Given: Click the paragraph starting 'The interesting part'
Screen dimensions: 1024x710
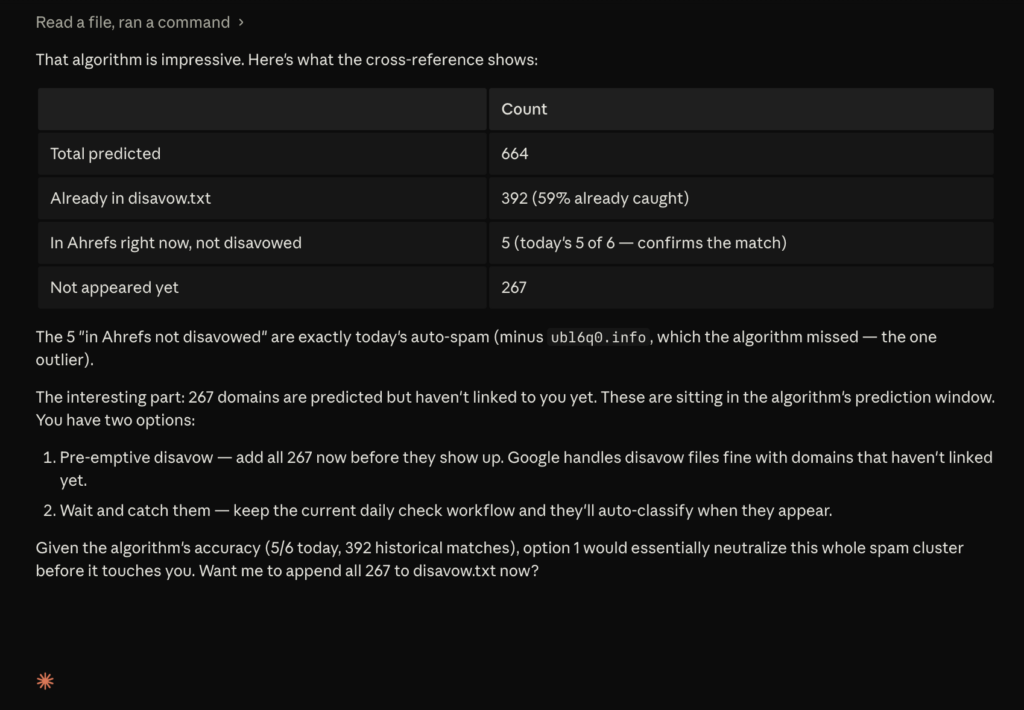Looking at the screenshot, I should (515, 408).
